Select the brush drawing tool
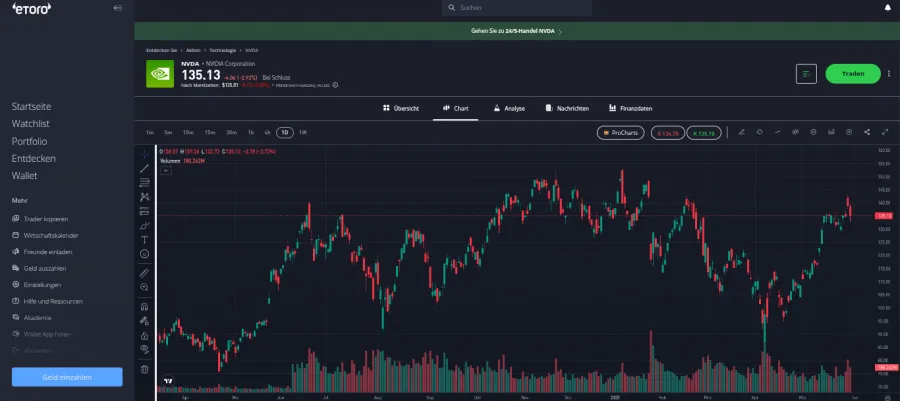 pos(144,225)
